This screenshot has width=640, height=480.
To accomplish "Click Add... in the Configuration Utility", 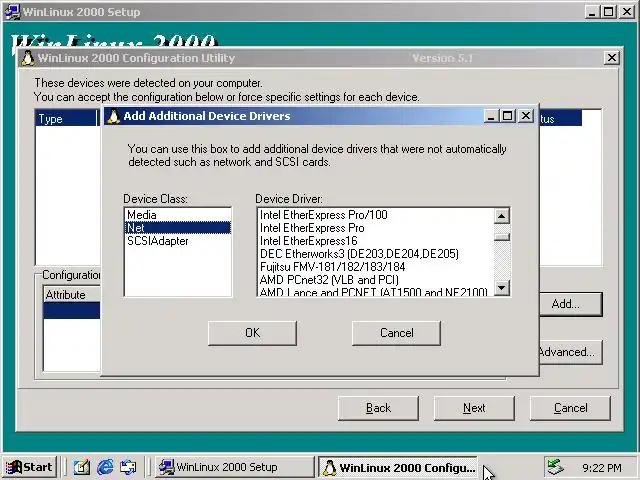I will (570, 304).
